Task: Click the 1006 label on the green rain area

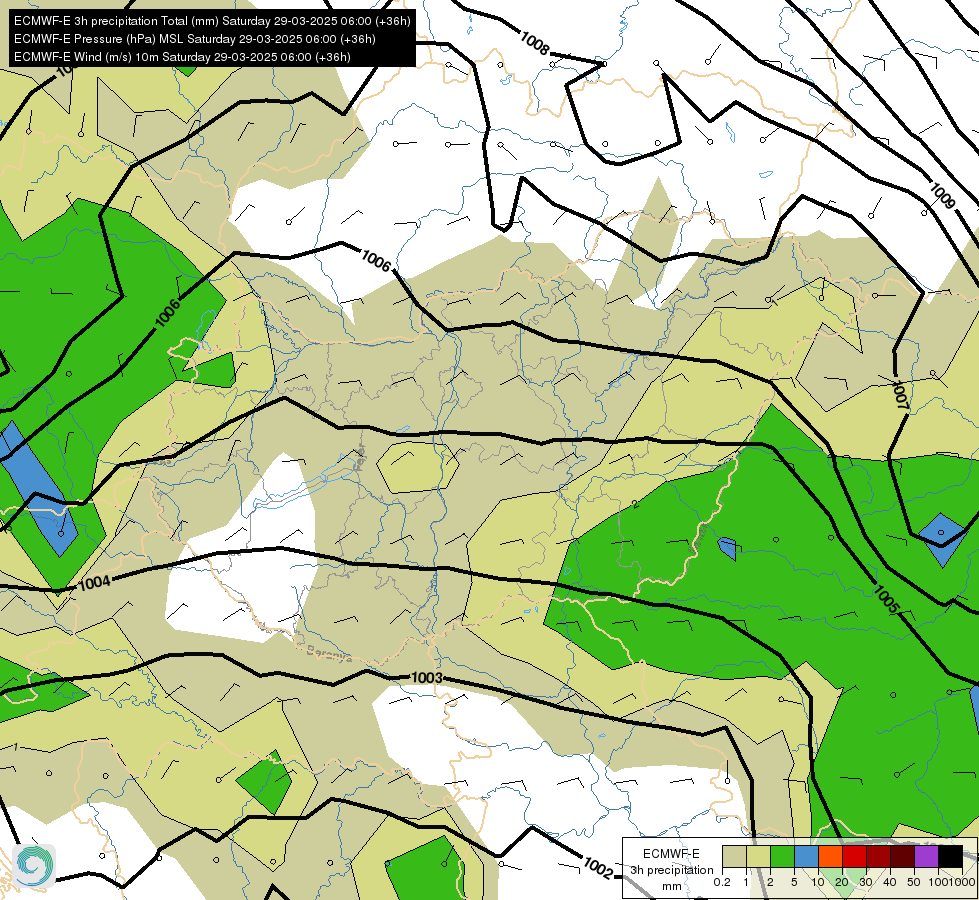Action: coord(167,313)
